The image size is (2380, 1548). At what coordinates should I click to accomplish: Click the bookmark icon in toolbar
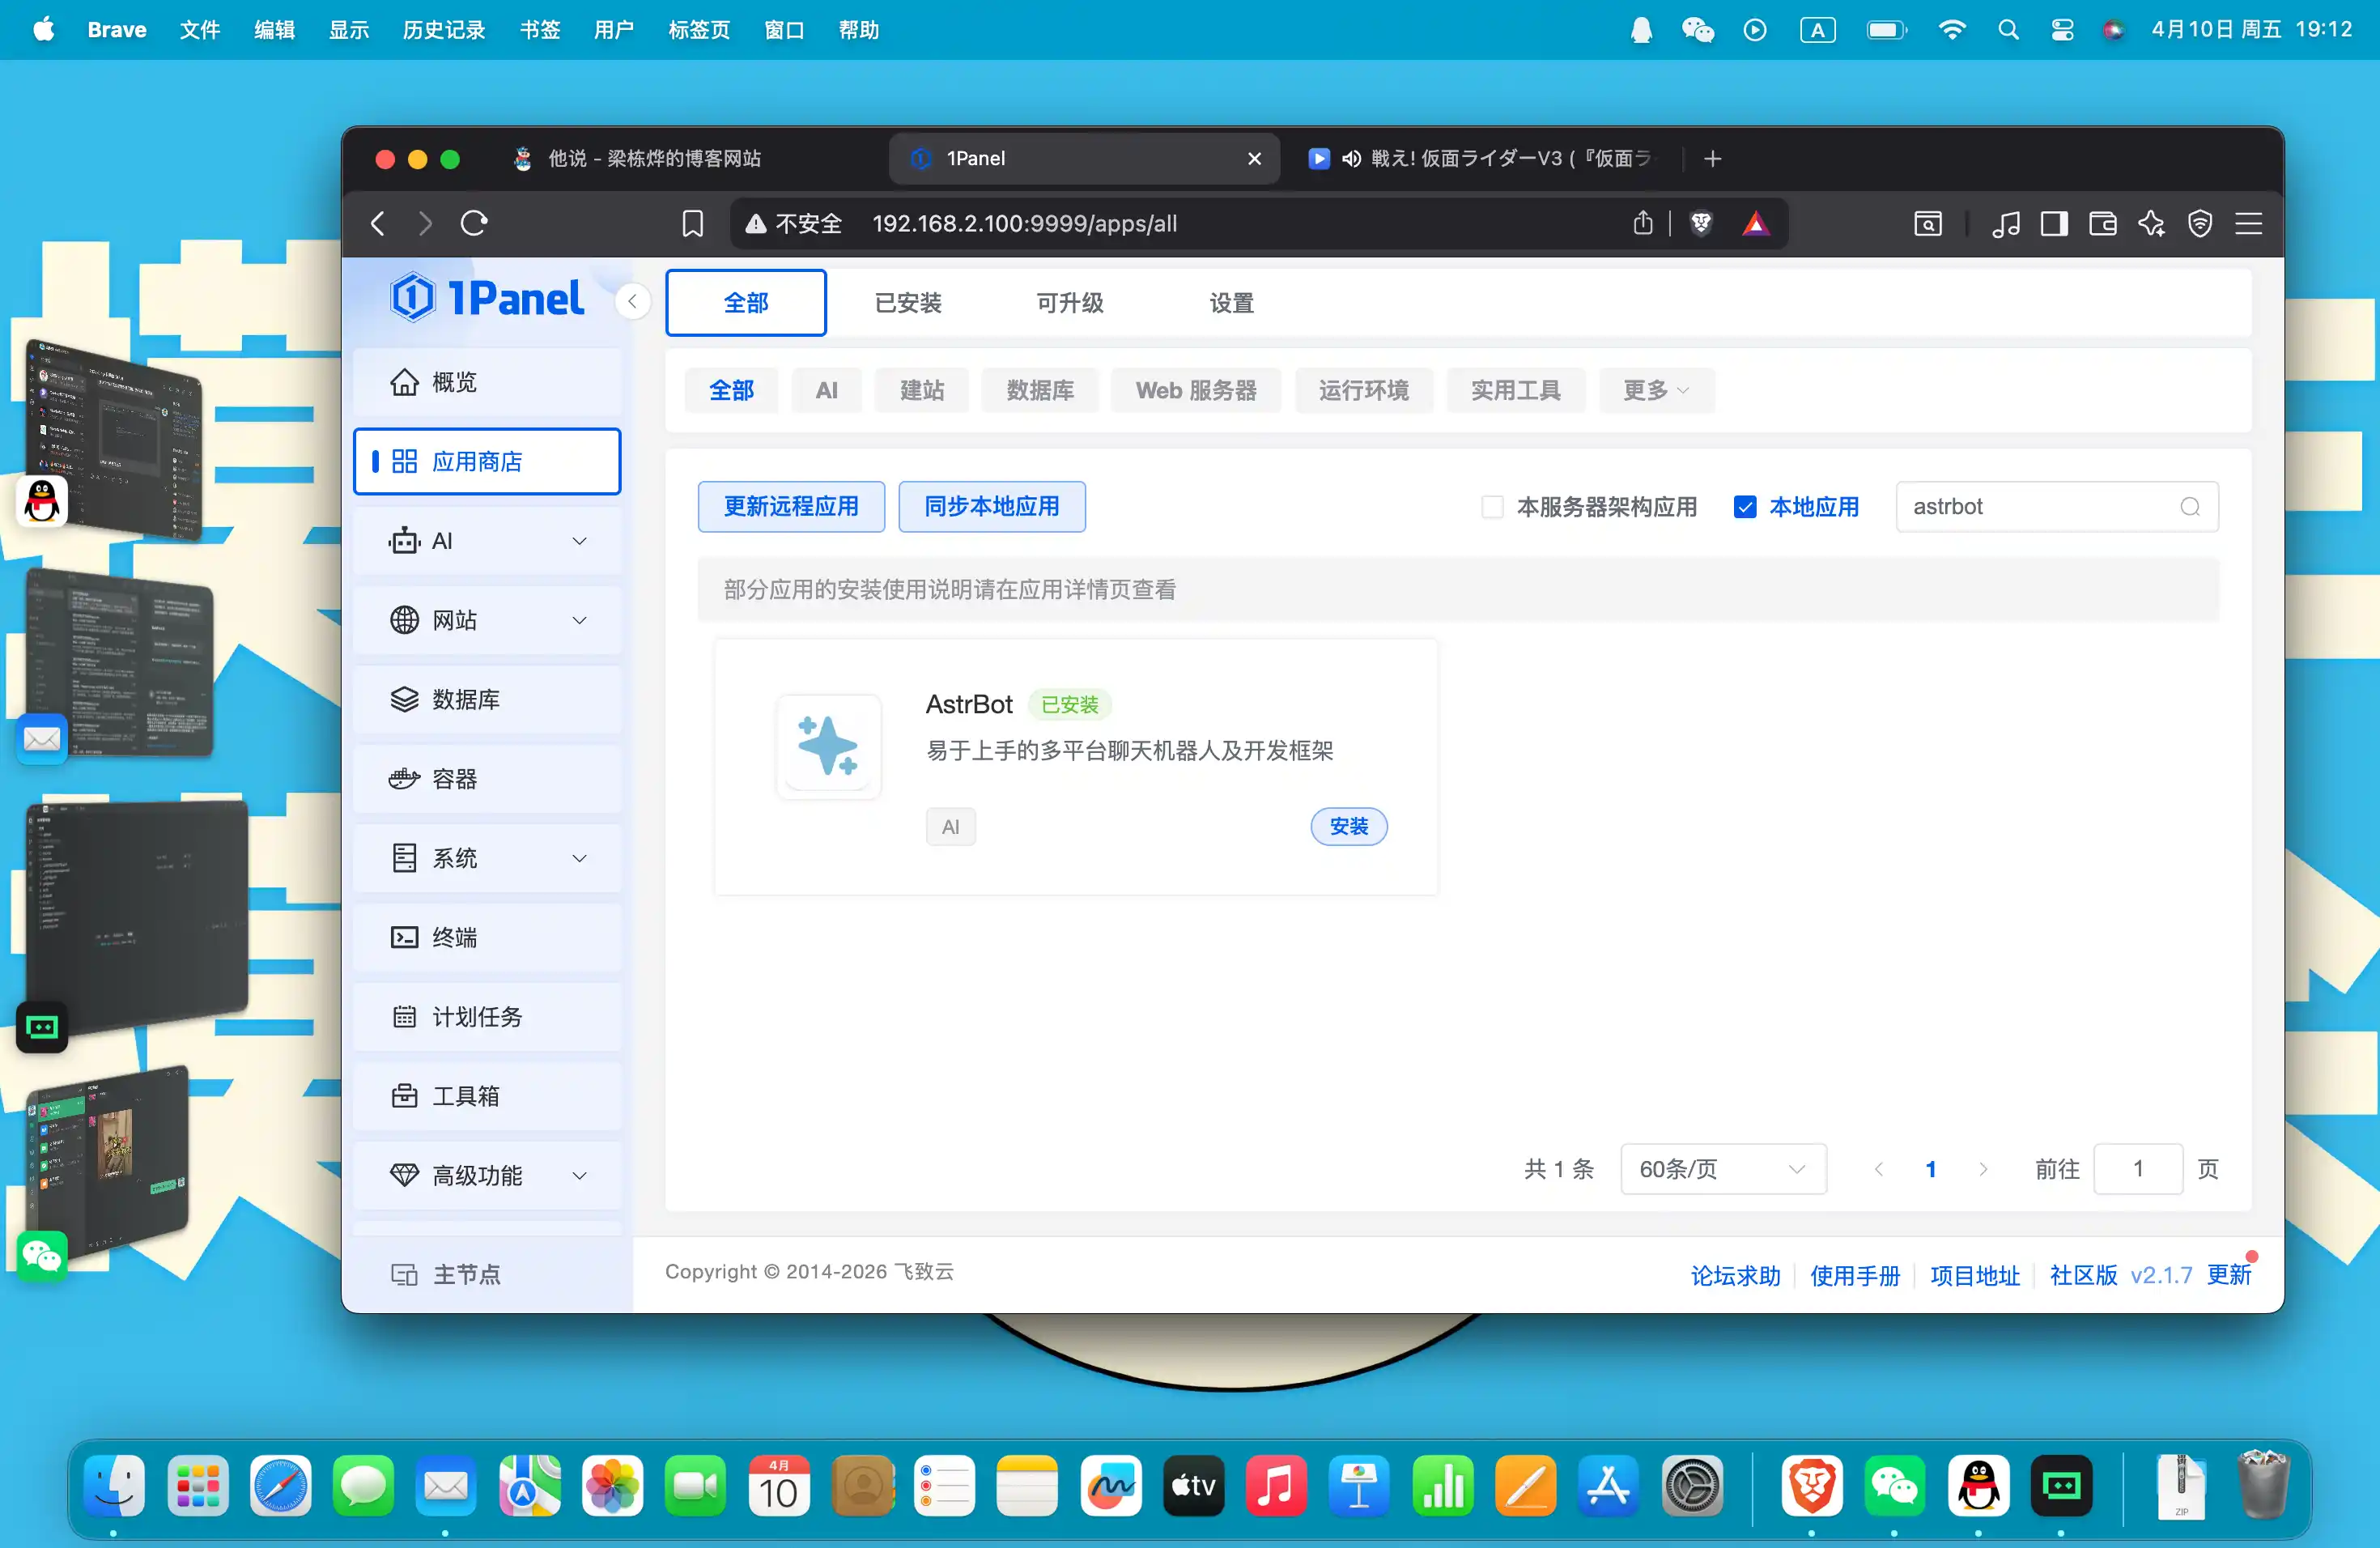pos(692,223)
